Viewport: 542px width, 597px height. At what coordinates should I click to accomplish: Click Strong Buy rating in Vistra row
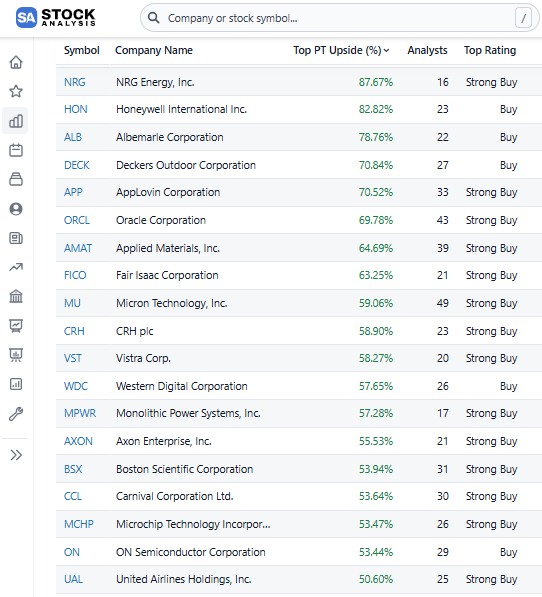[491, 358]
